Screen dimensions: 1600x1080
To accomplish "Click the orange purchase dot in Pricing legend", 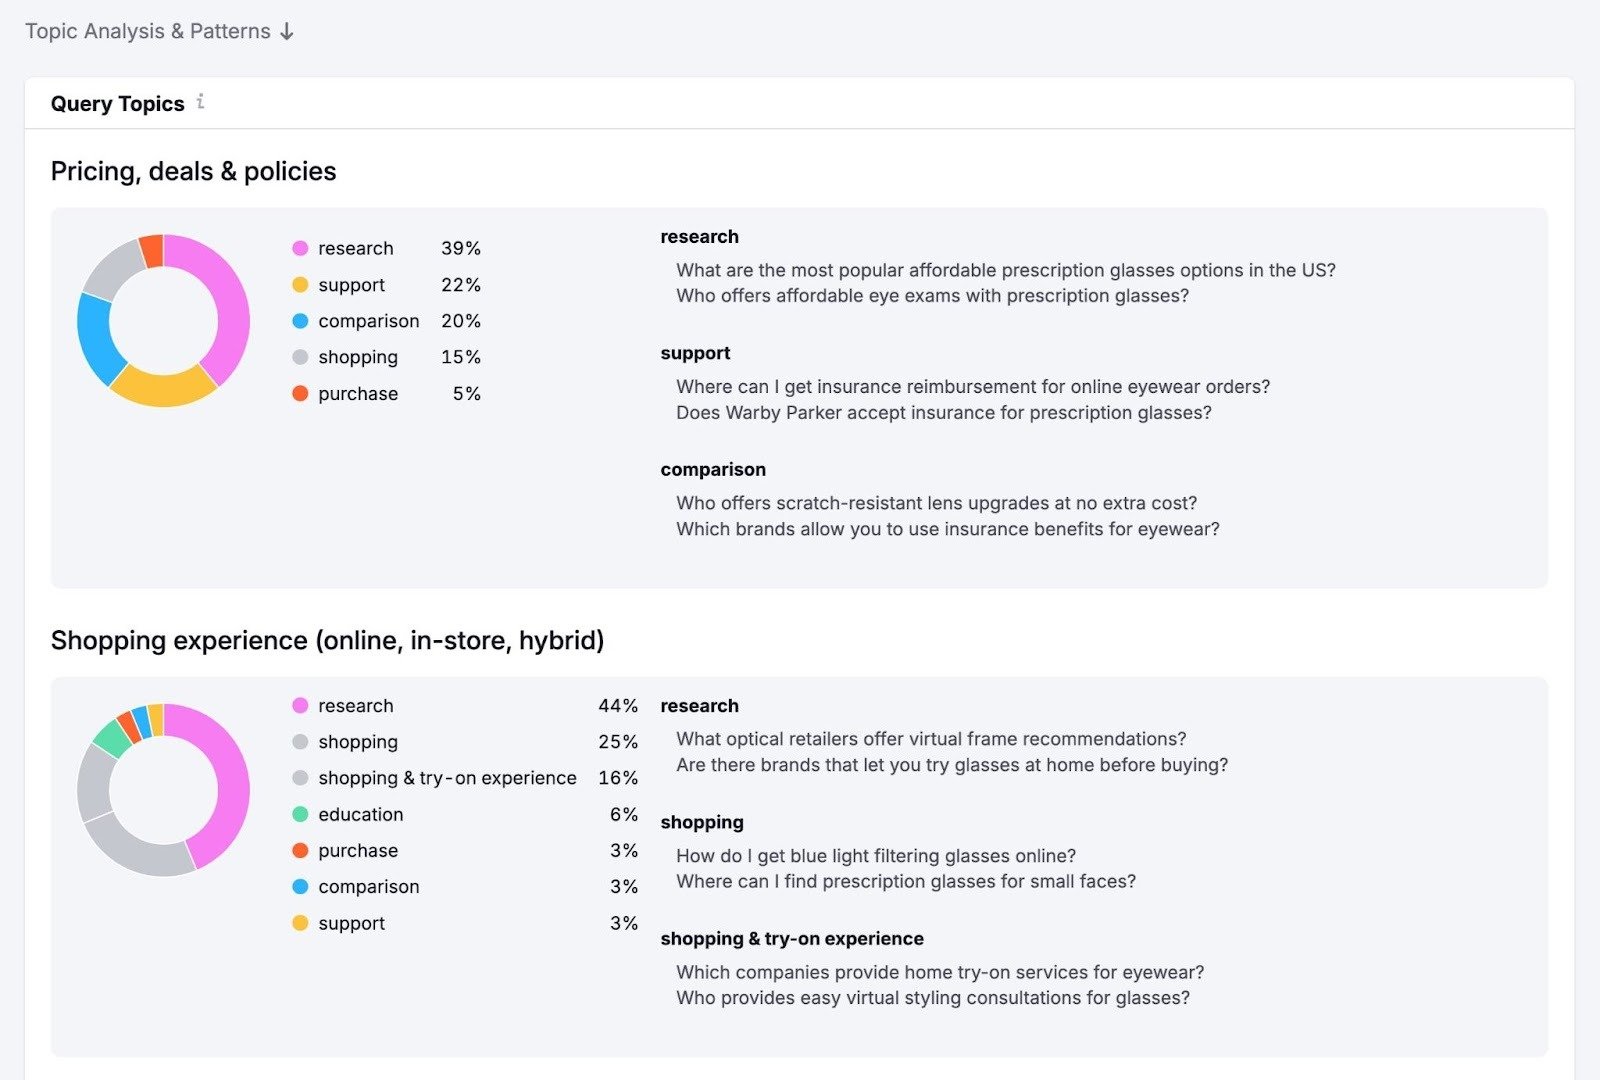I will [x=298, y=393].
